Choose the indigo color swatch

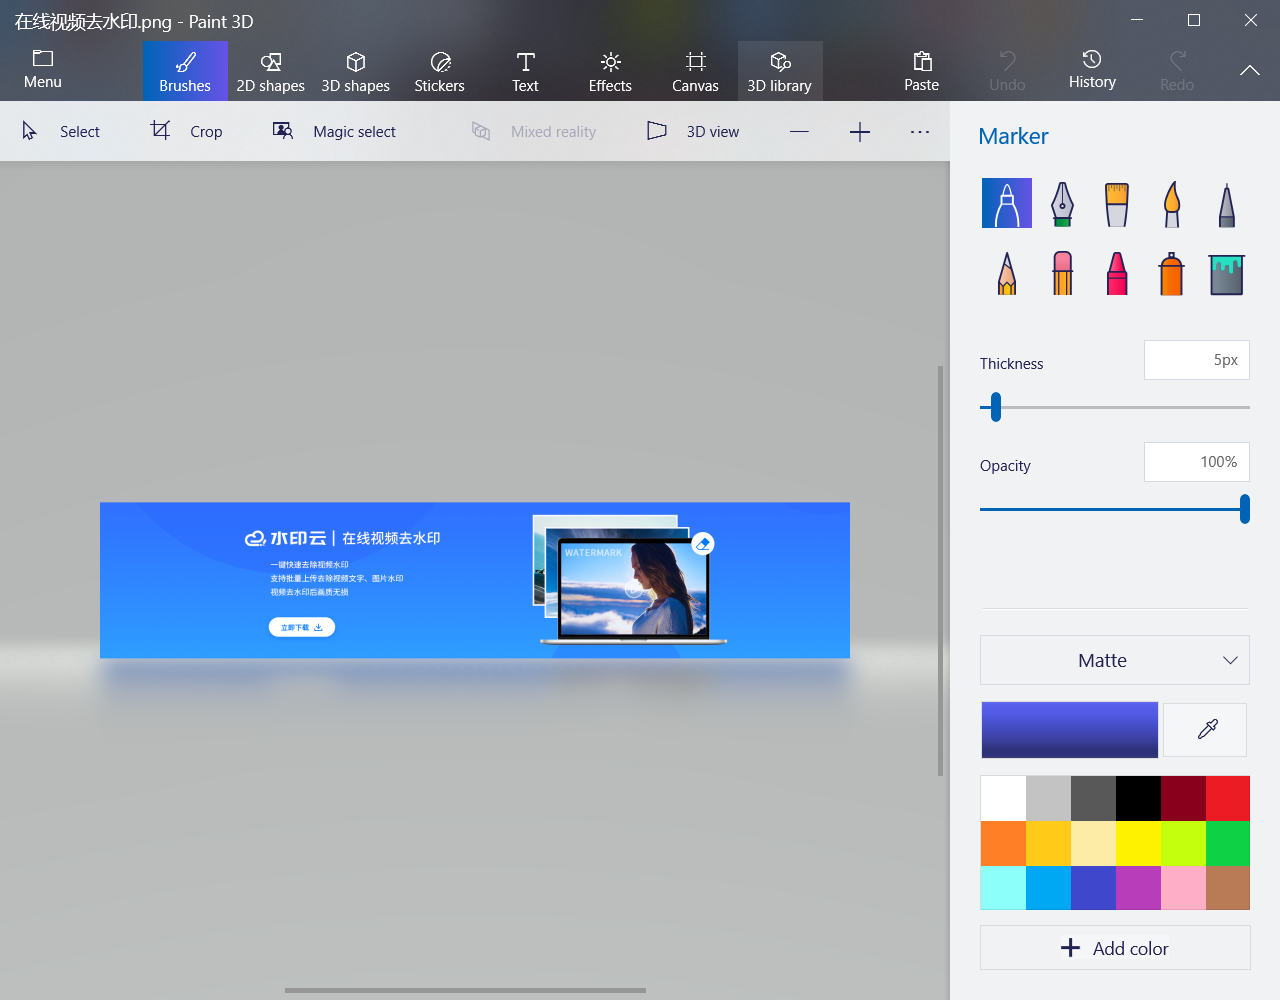click(x=1093, y=888)
